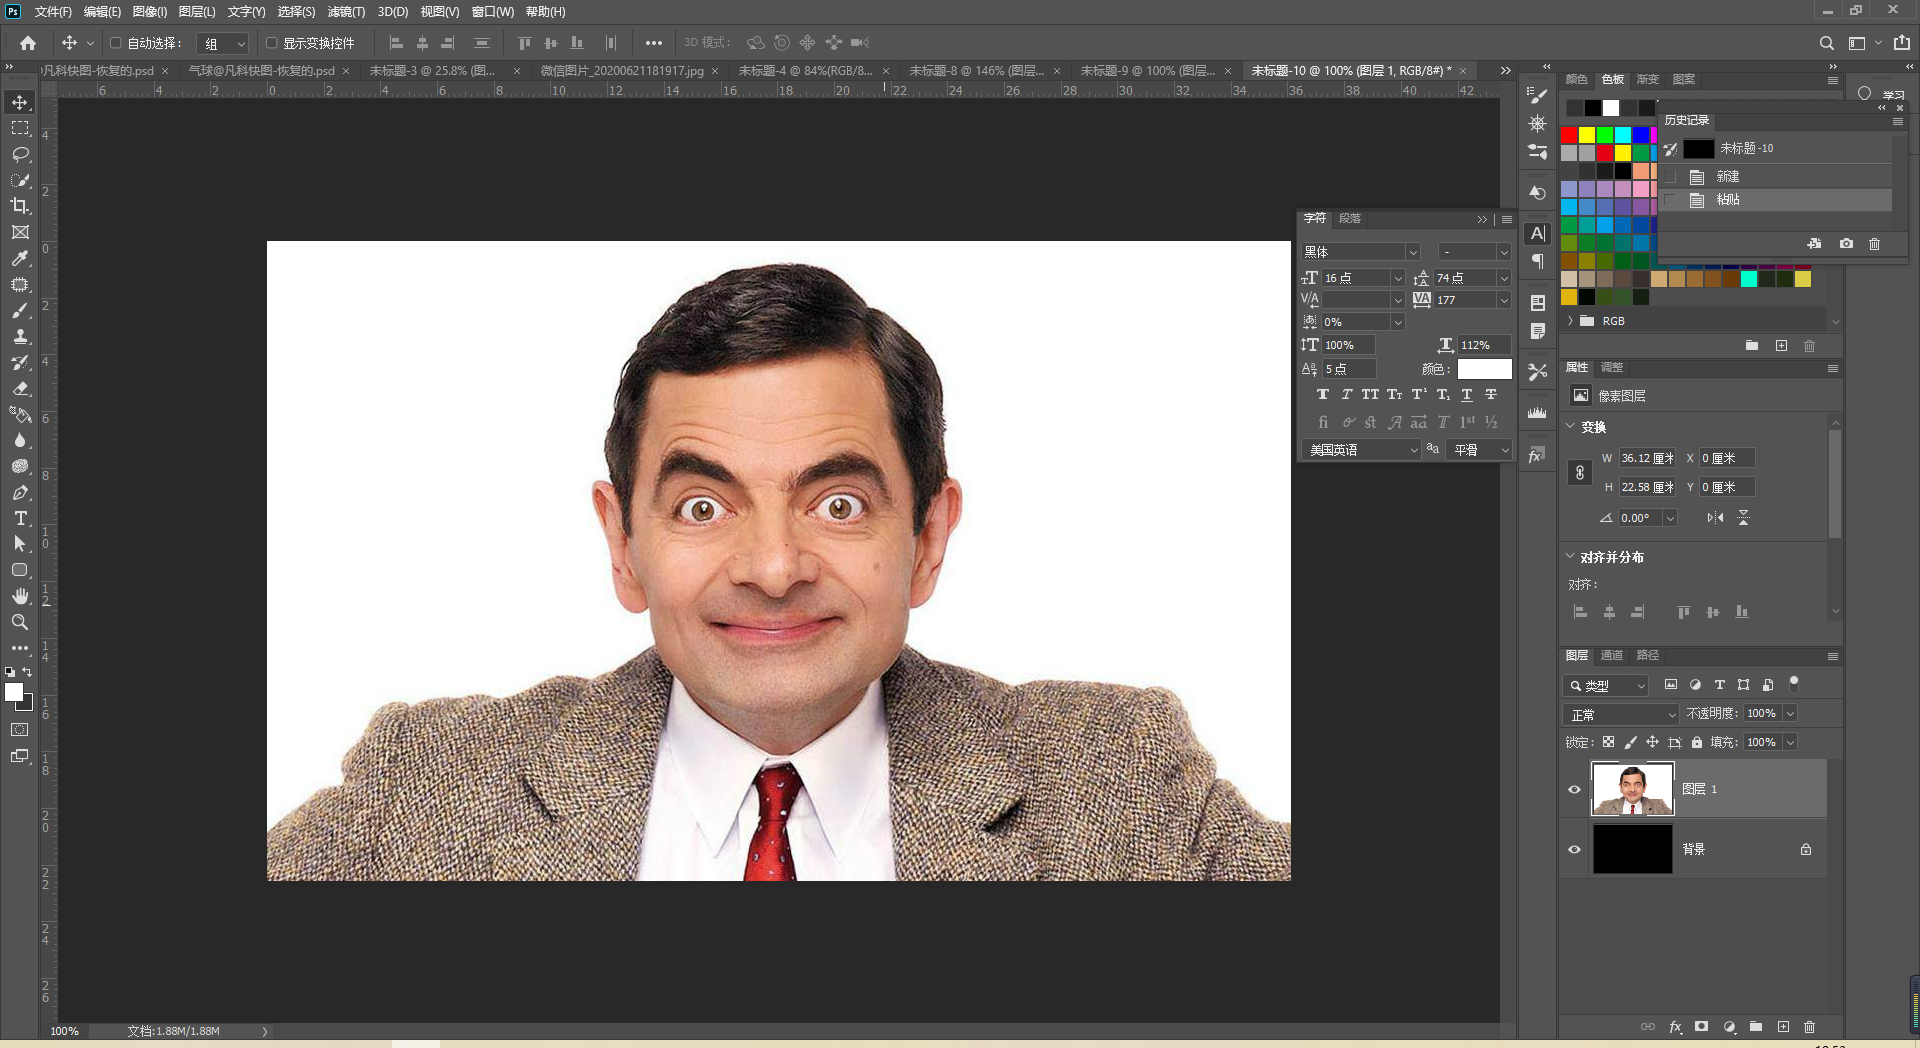Viewport: 1920px width, 1048px height.
Task: Click the Home icon in the options bar
Action: [x=28, y=43]
